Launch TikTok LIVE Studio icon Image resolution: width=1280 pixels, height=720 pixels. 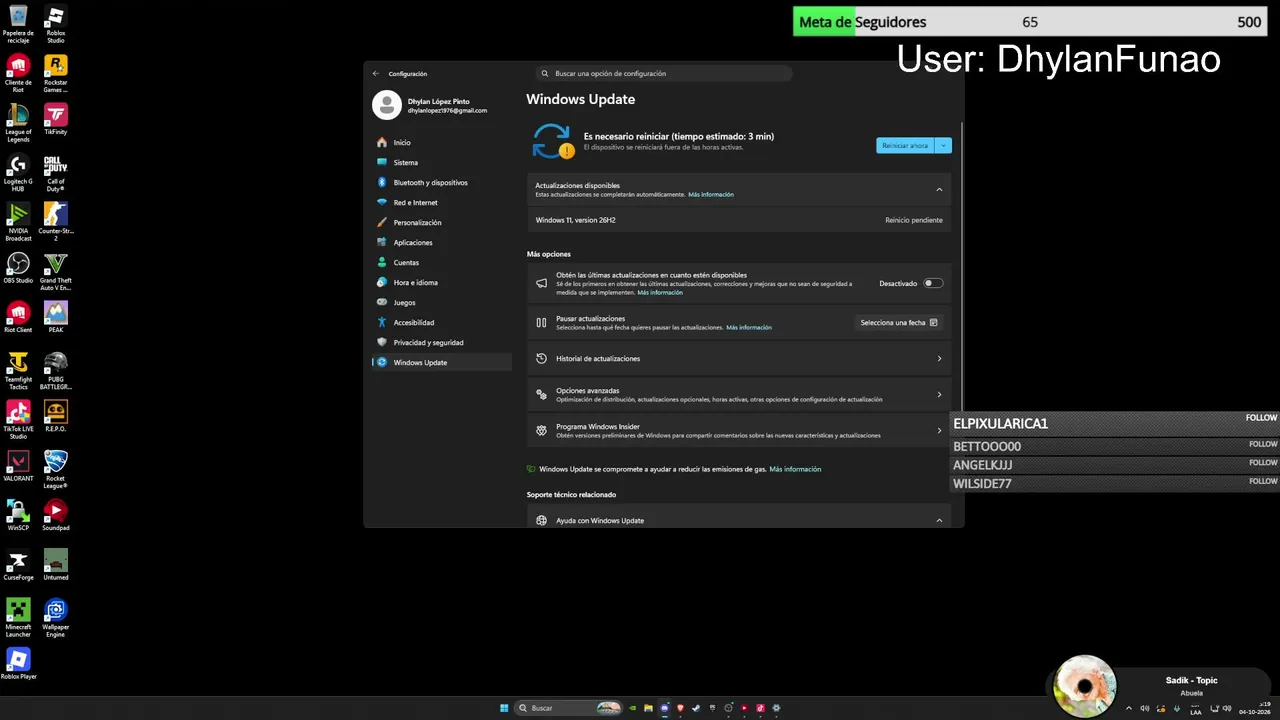(x=18, y=420)
